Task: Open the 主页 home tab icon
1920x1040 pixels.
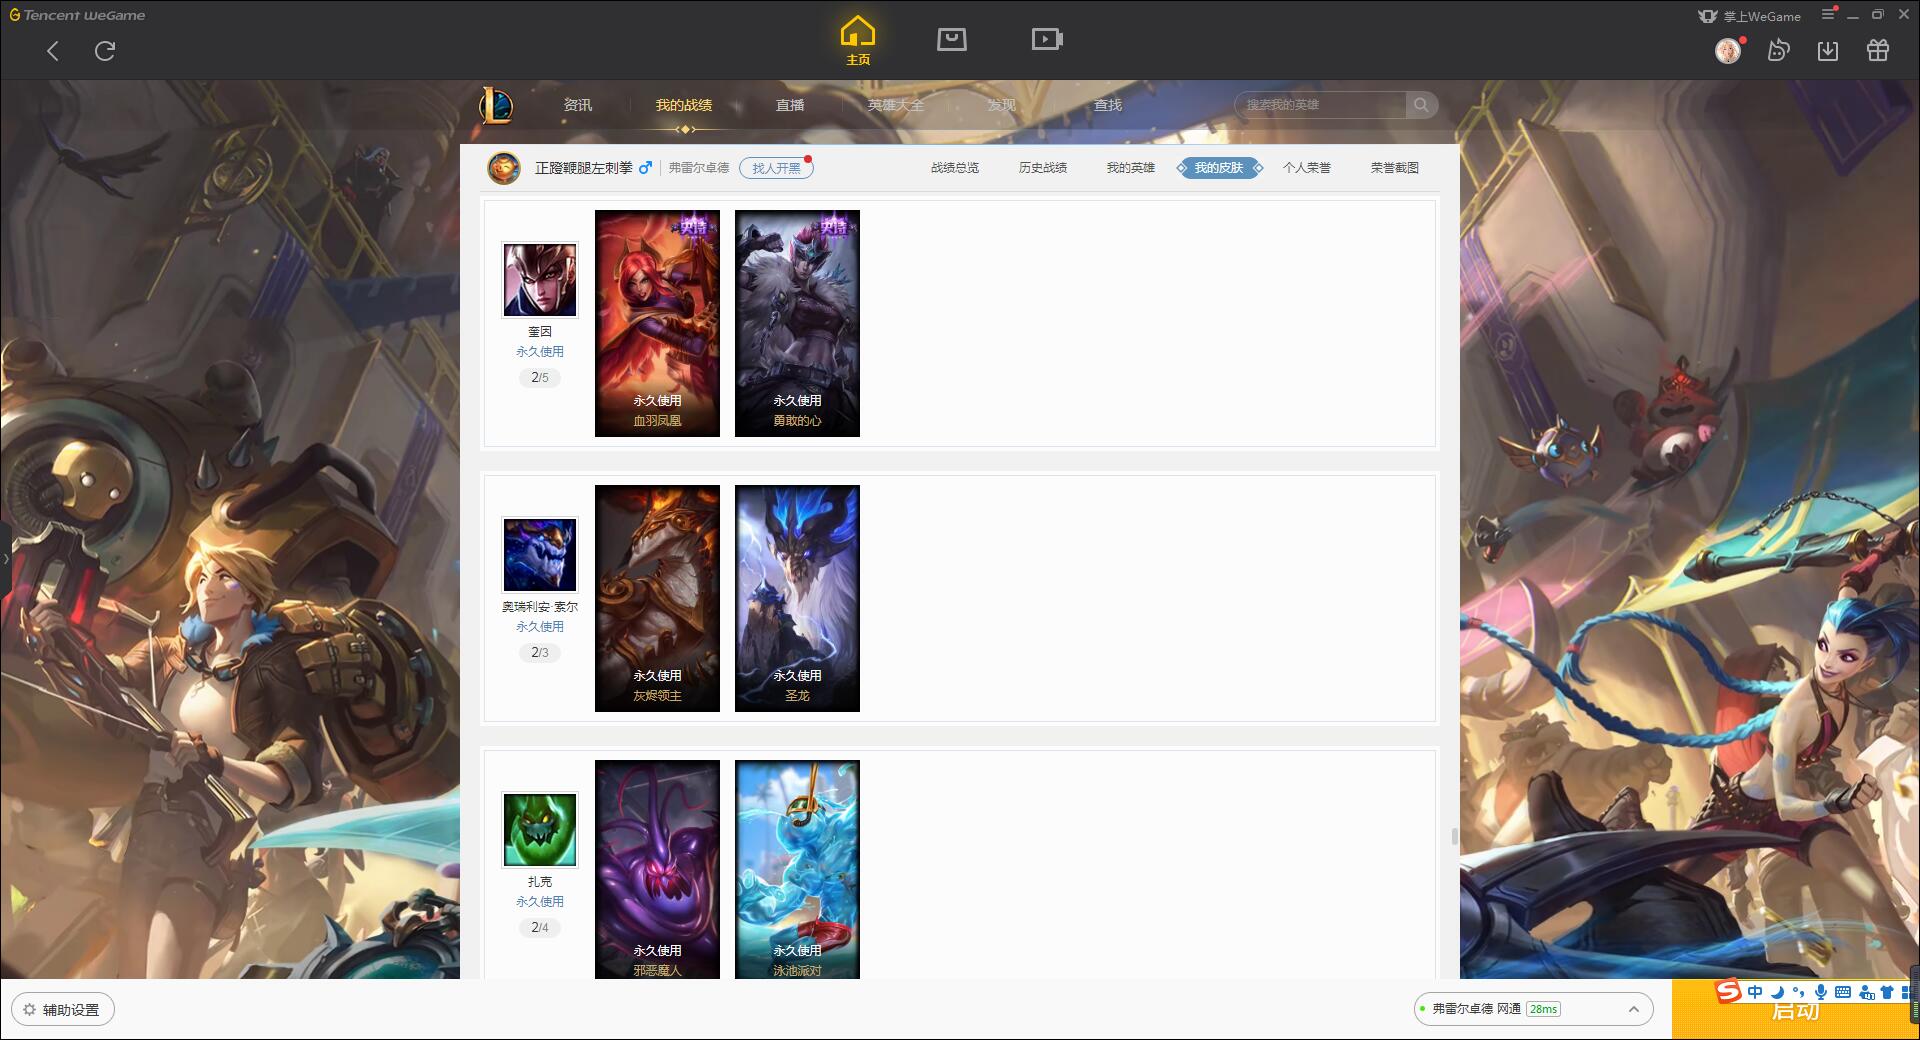Action: tap(858, 41)
